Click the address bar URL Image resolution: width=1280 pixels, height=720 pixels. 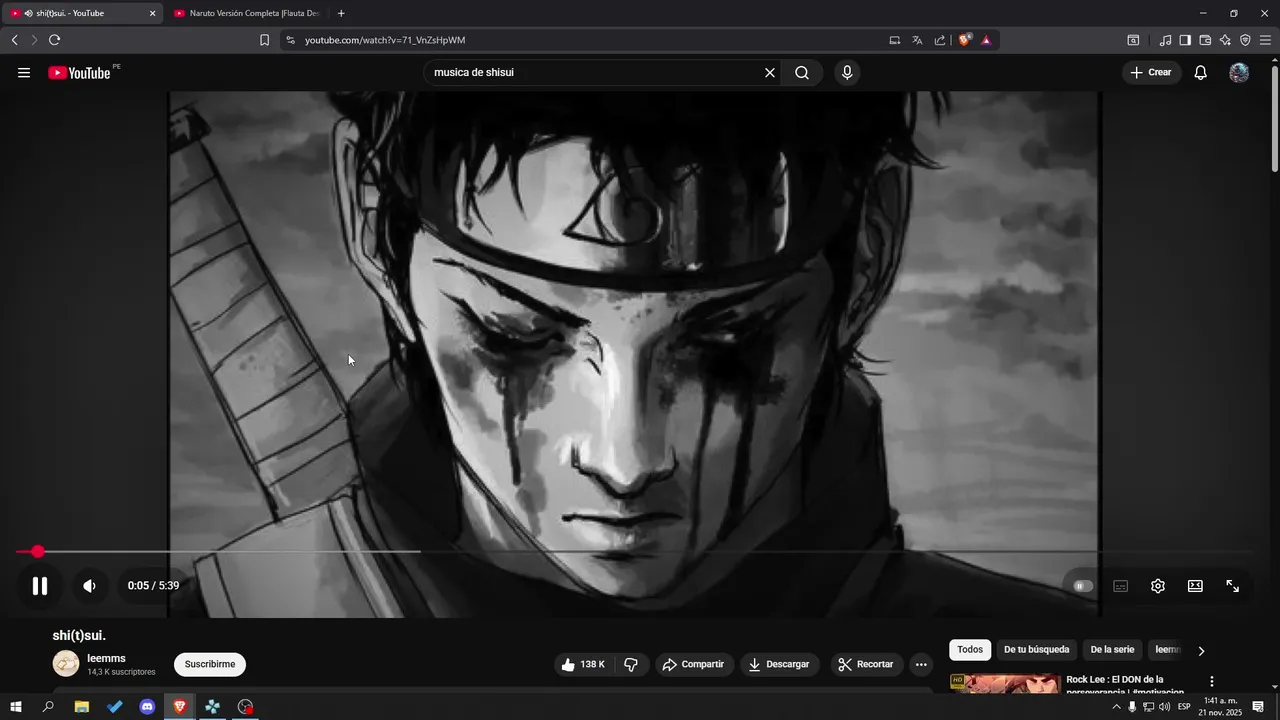[385, 40]
